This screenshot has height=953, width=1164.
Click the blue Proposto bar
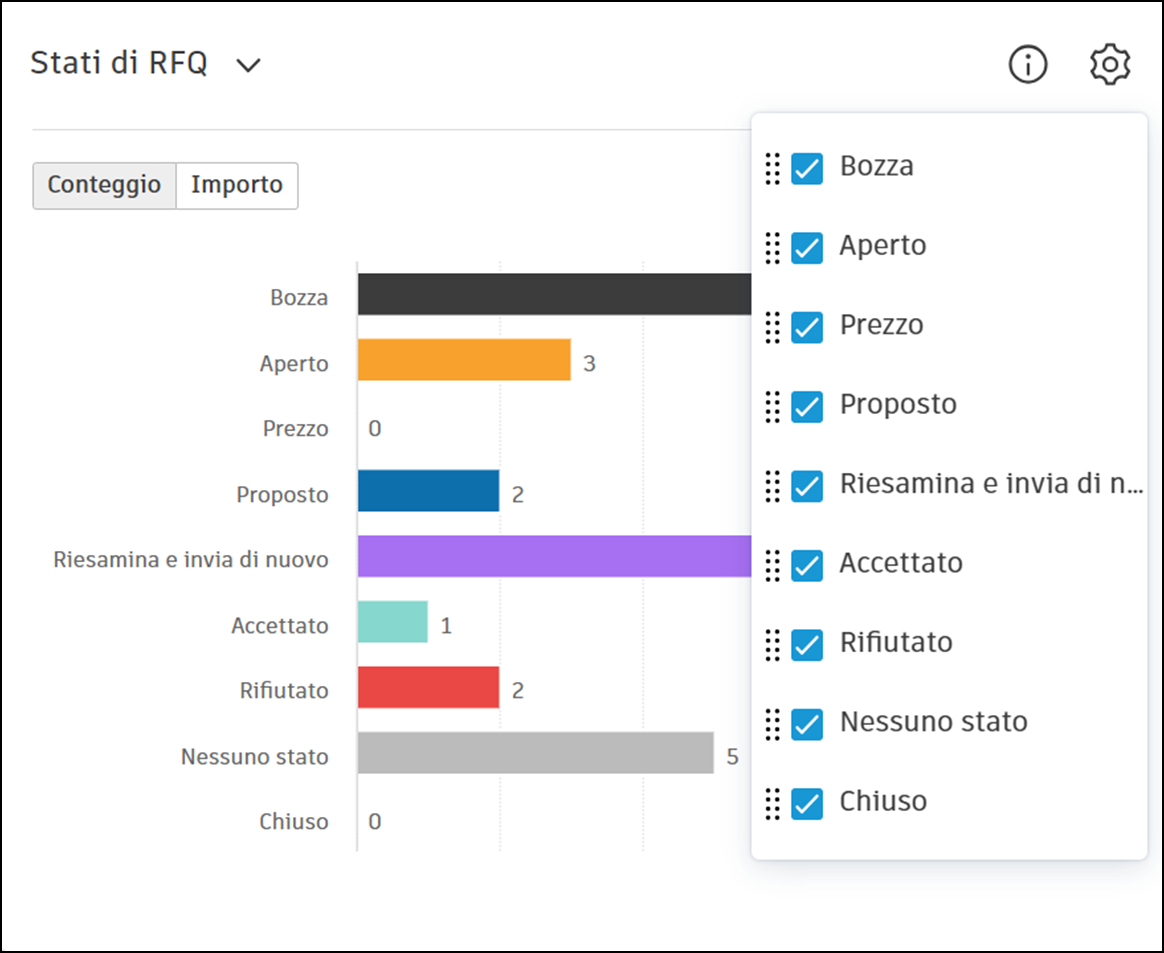pos(428,491)
